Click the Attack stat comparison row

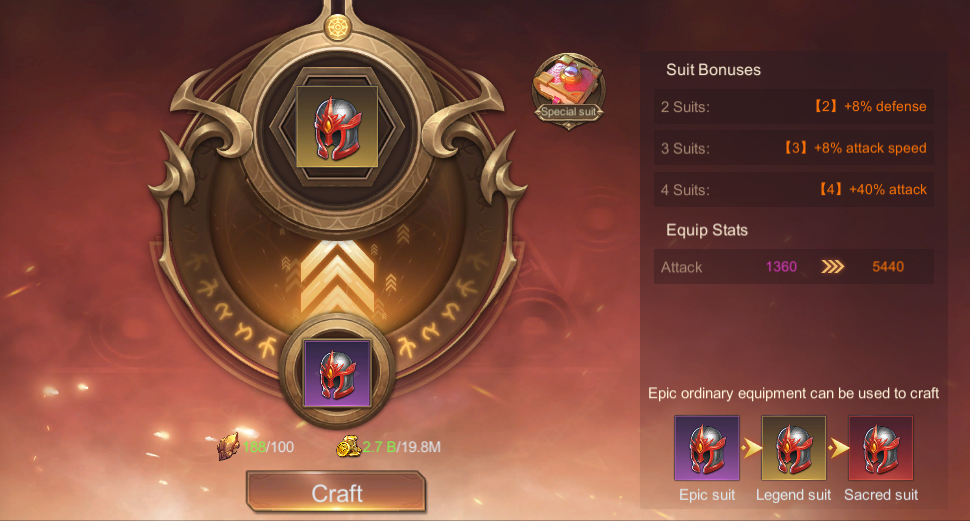point(794,267)
